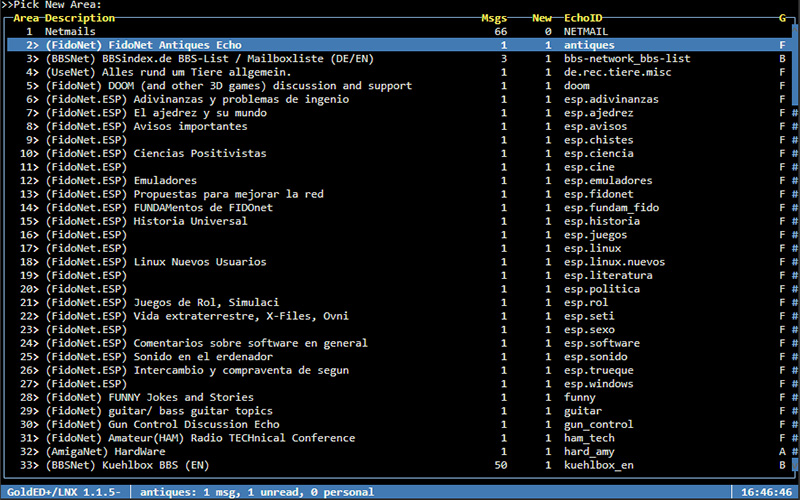Screen dimensions: 800x500
Task: Select the Historia Universal area
Action: tap(399, 221)
